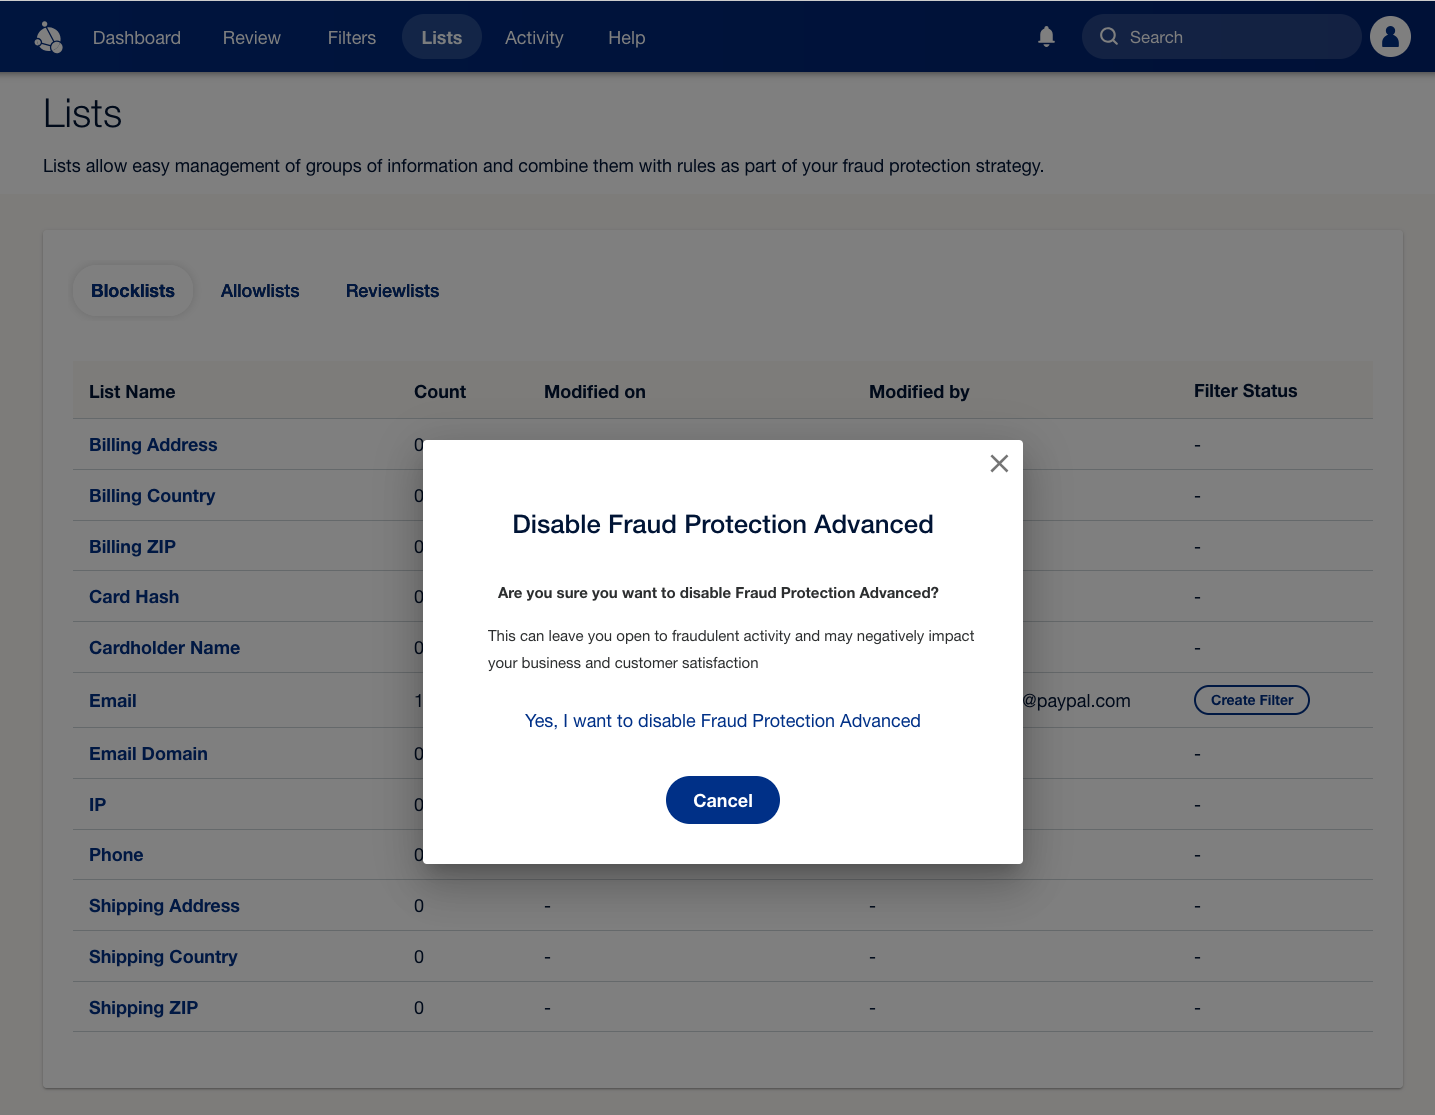Cancel disabling Fraud Protection Advanced
Image resolution: width=1435 pixels, height=1115 pixels.
(722, 800)
